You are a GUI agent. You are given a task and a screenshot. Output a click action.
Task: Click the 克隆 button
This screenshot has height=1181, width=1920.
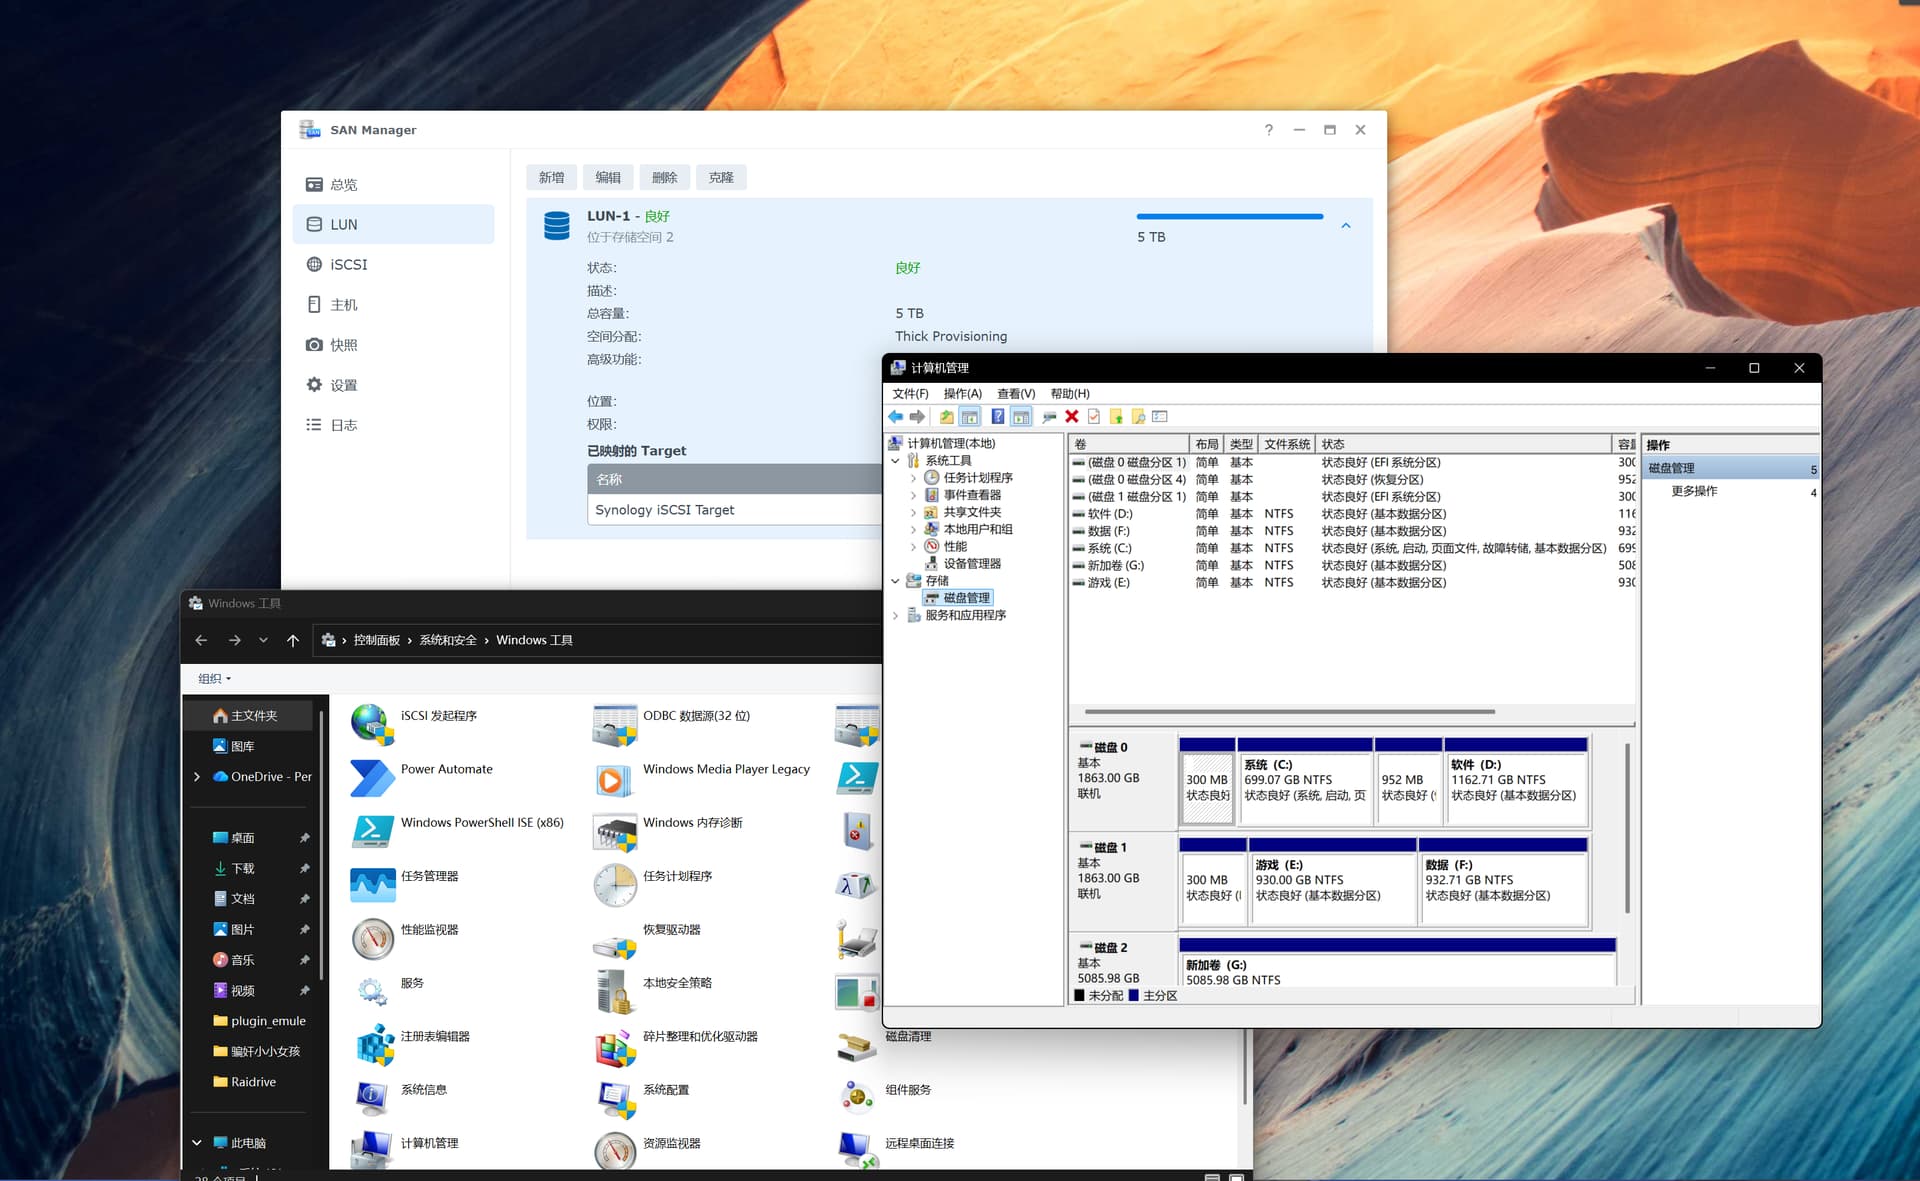coord(721,178)
